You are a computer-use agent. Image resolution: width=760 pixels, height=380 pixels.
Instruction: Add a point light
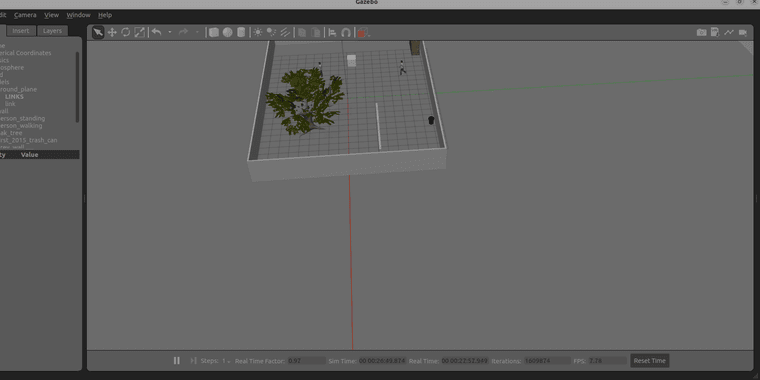pyautogui.click(x=258, y=32)
